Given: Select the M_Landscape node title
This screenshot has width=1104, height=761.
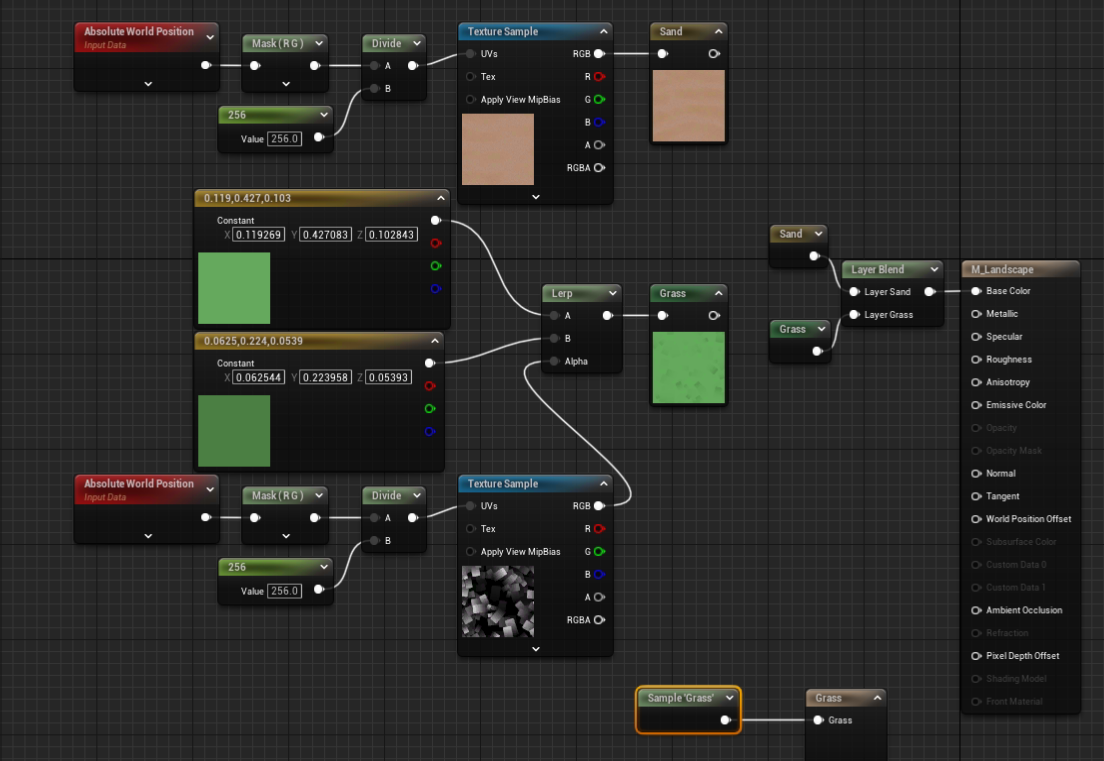Looking at the screenshot, I should 1002,269.
